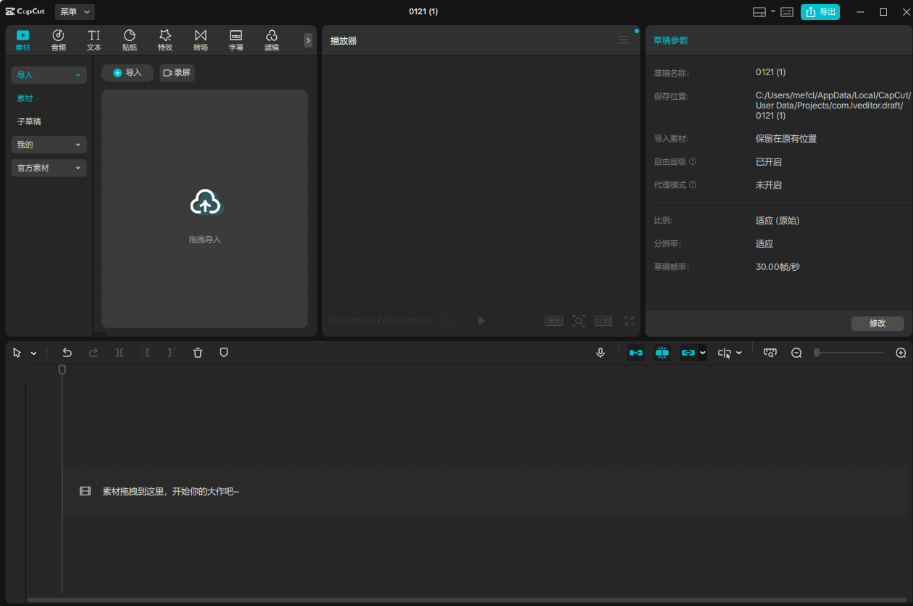This screenshot has height=606, width=913.
Task: Open the 音频 (Audio) tab
Action: click(x=58, y=40)
